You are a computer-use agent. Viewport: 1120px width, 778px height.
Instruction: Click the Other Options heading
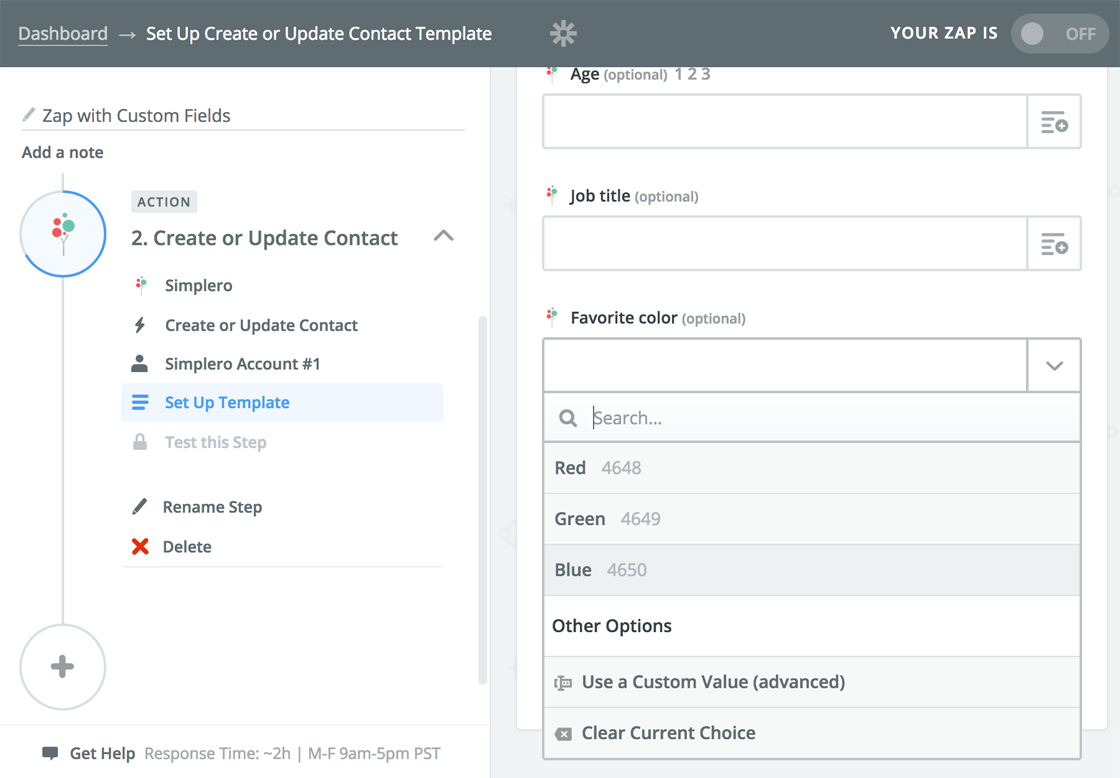point(611,626)
